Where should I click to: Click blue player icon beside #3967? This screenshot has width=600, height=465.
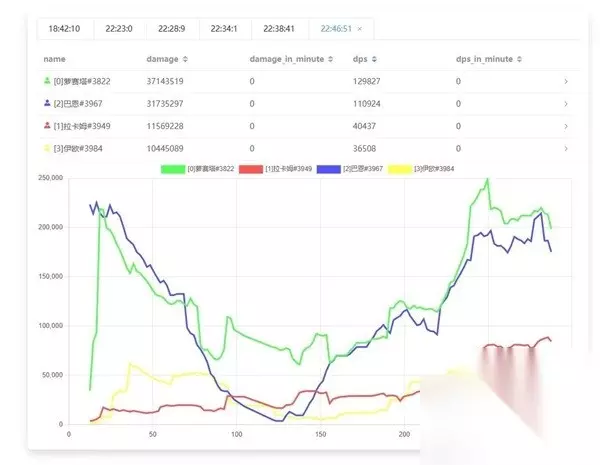point(47,103)
